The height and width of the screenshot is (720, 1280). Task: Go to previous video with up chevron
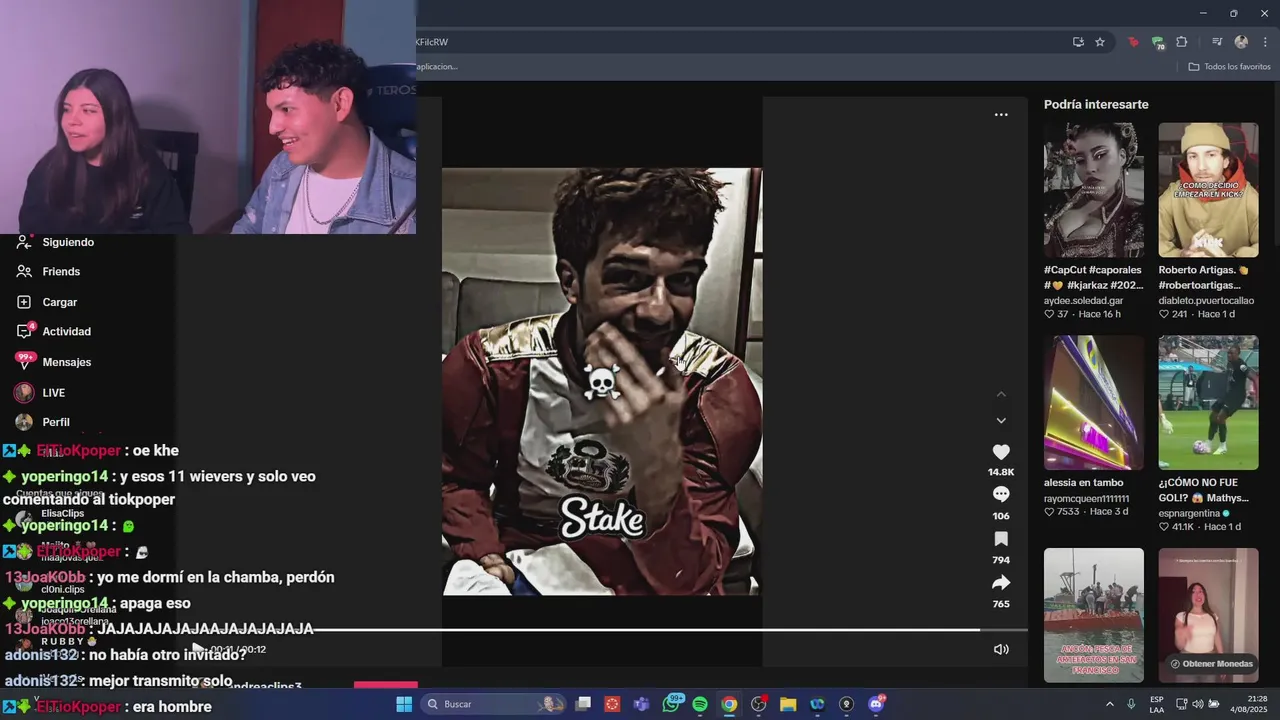(1001, 395)
